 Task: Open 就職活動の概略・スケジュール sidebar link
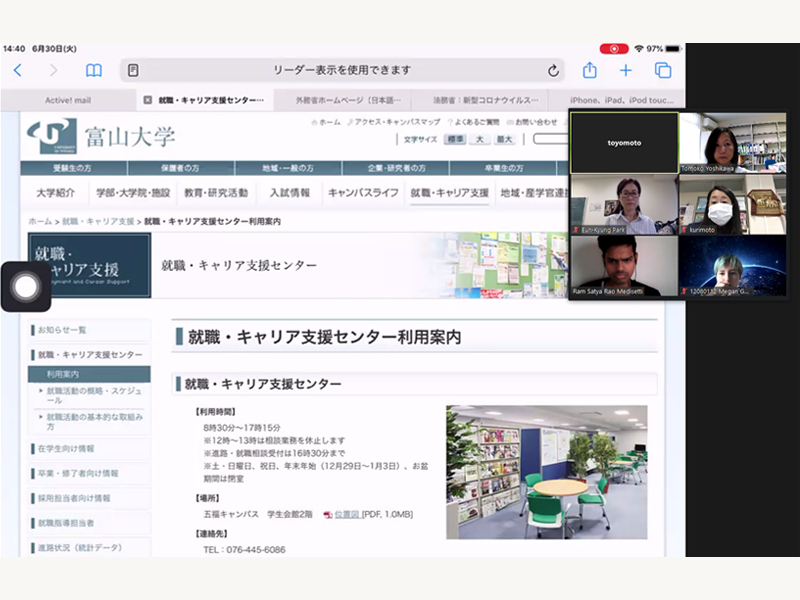pyautogui.click(x=94, y=395)
